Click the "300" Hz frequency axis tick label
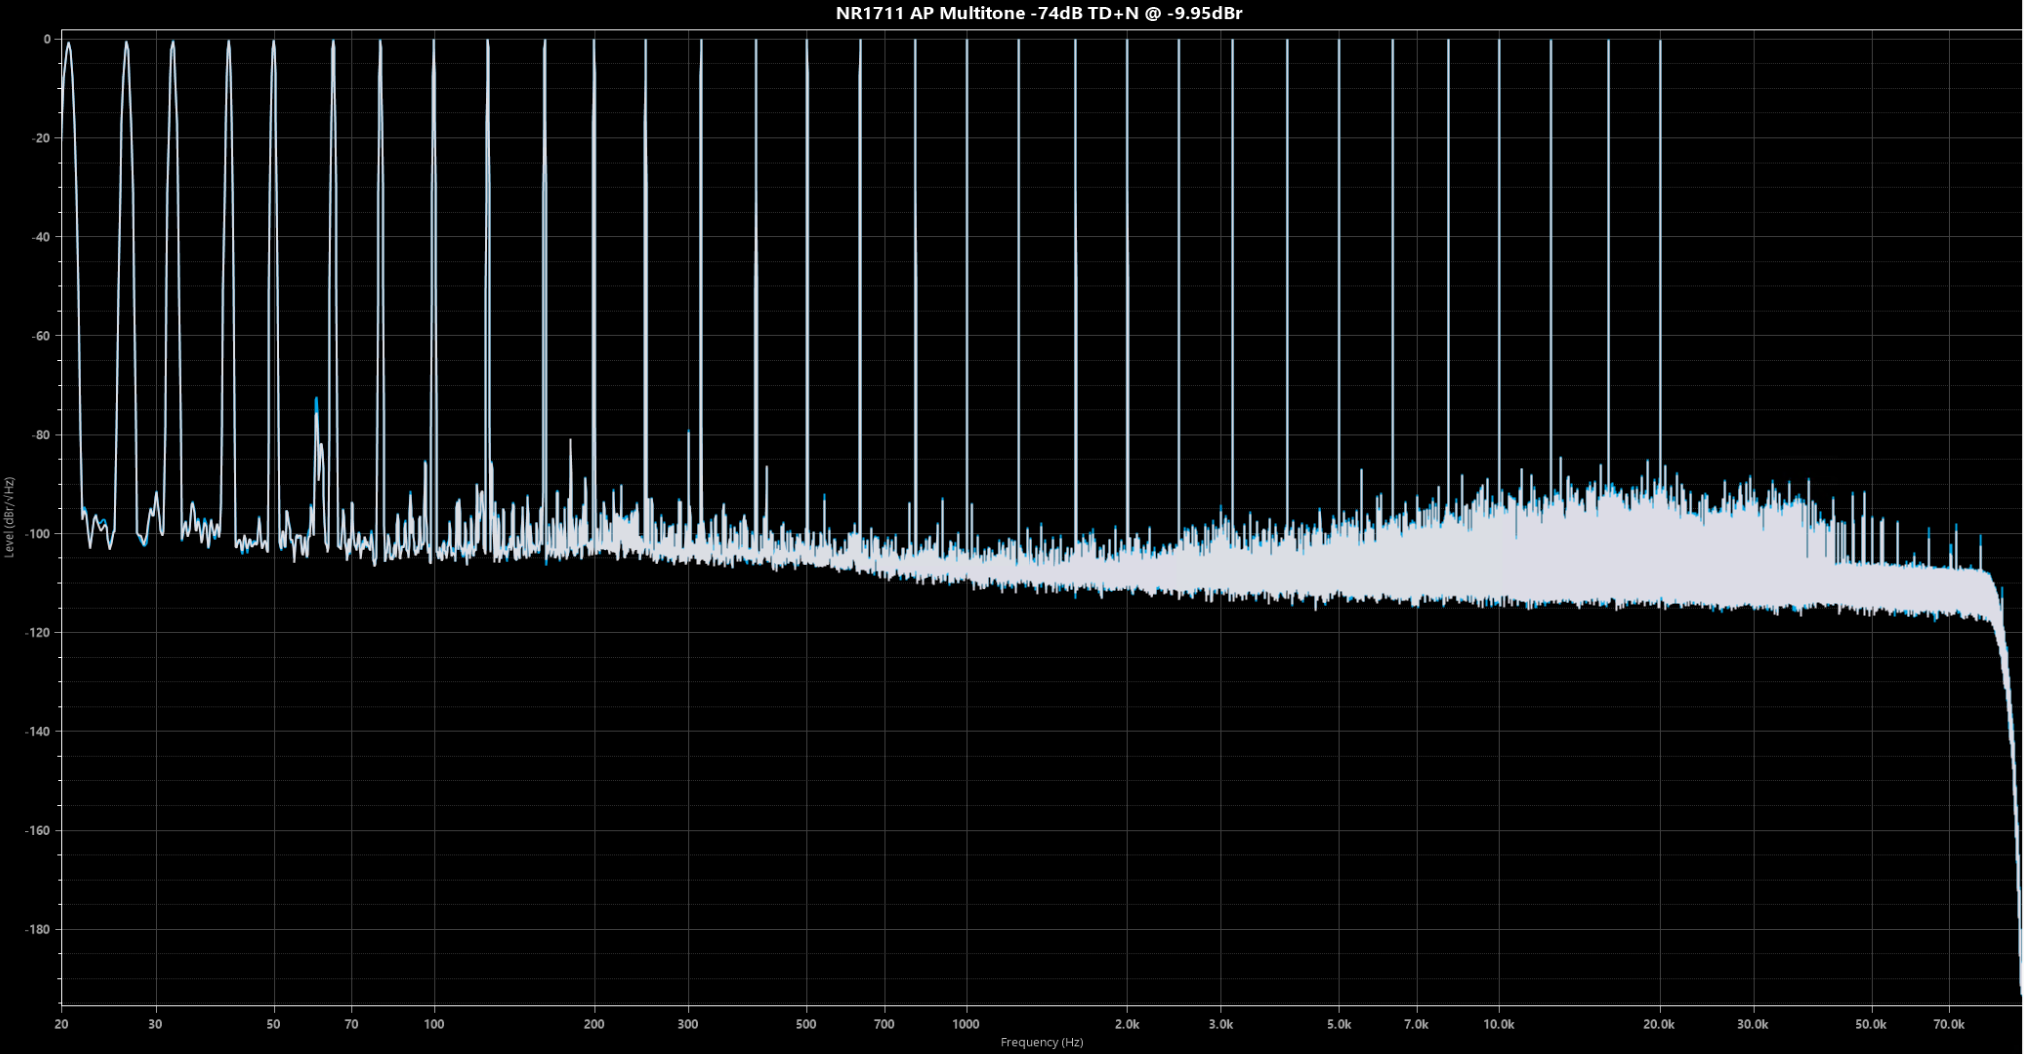The width and height of the screenshot is (2024, 1054). [x=688, y=1024]
